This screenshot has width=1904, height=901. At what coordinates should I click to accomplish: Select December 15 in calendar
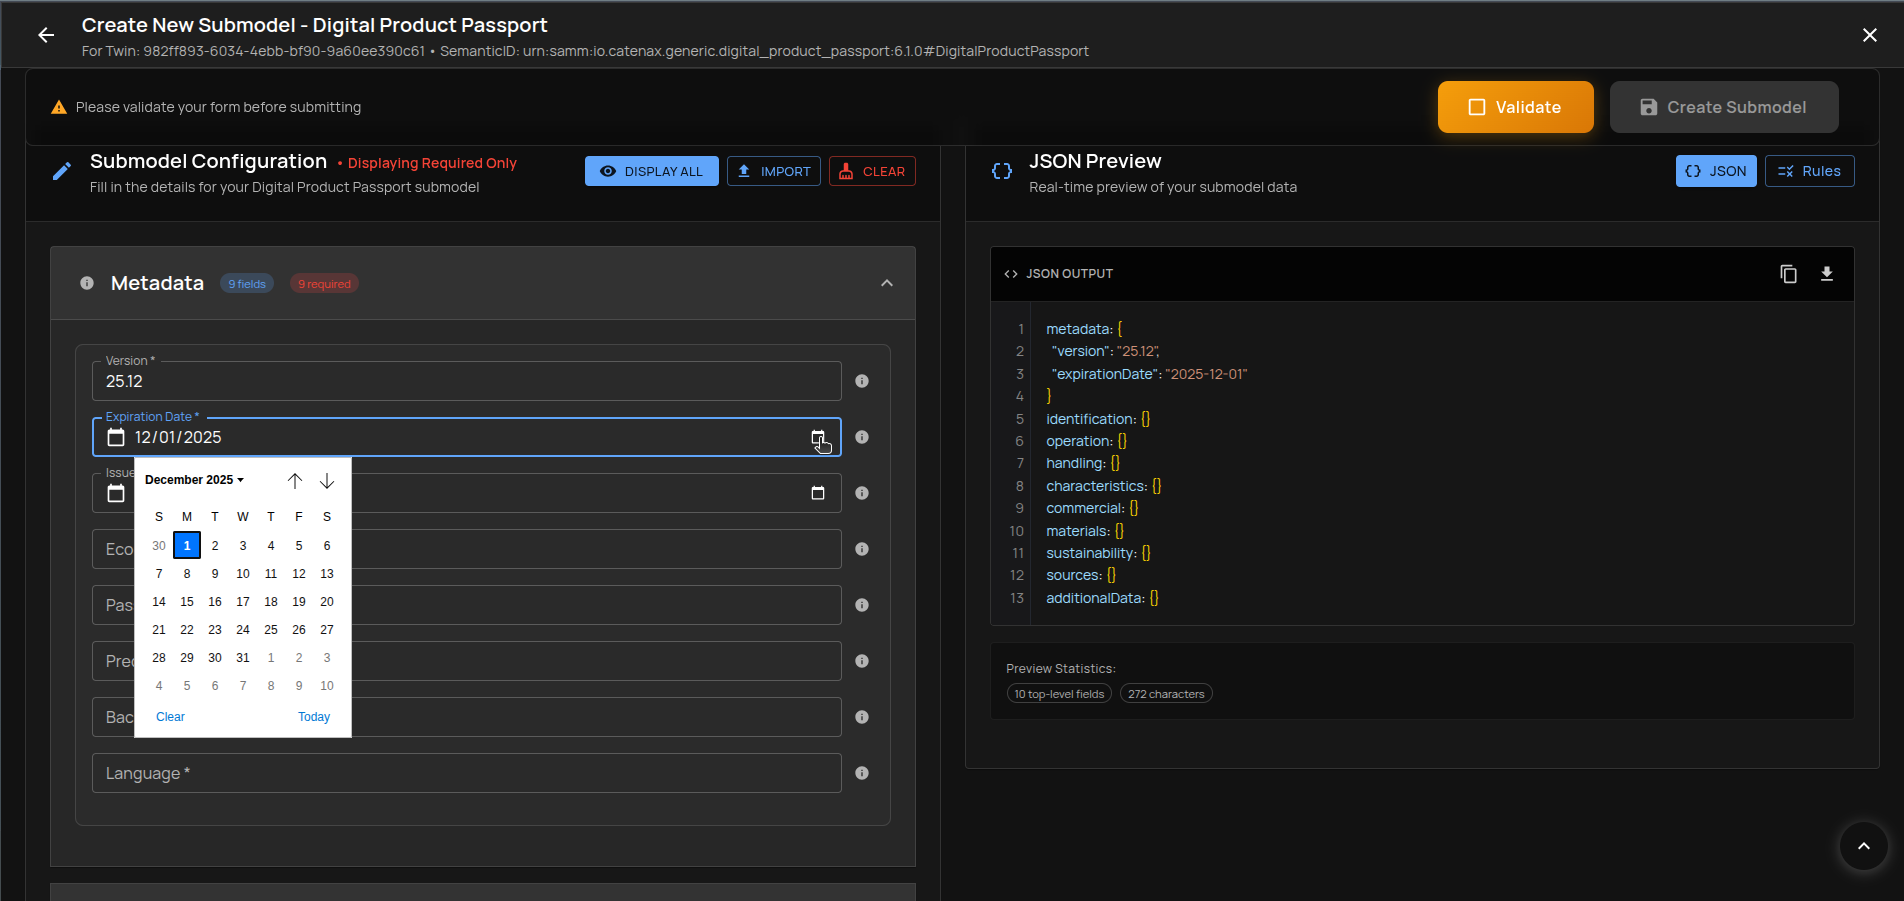(187, 602)
